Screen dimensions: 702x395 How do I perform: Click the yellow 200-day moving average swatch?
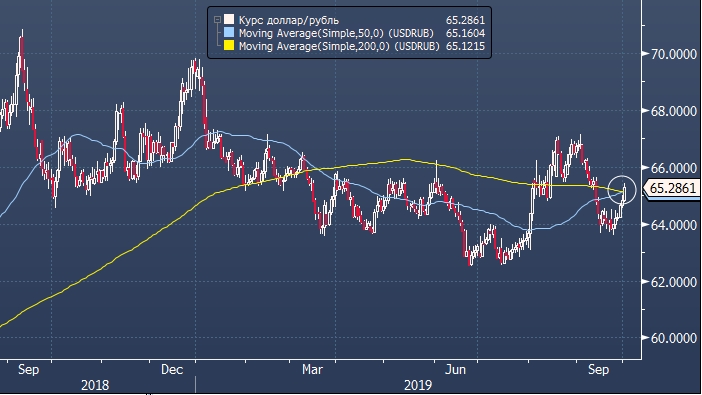click(x=229, y=45)
